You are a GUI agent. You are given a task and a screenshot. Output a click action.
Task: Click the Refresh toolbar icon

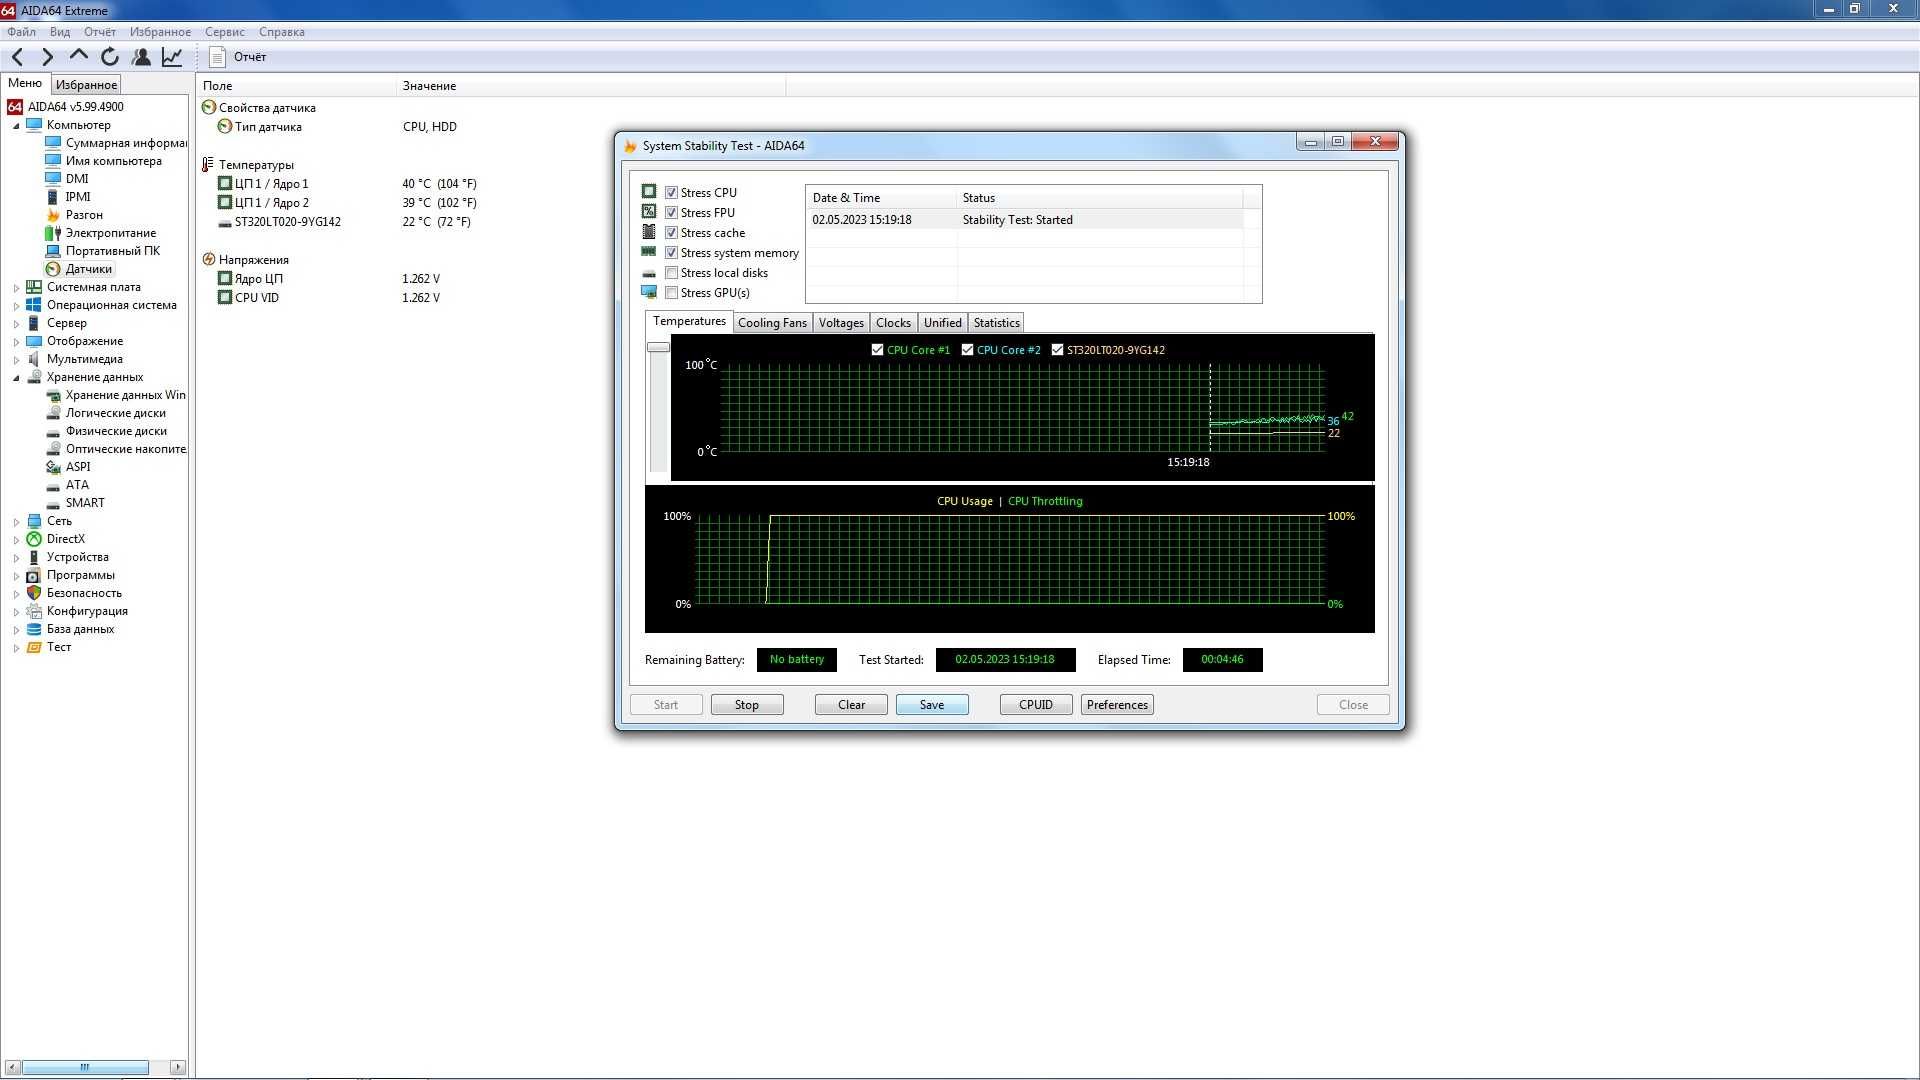pos(110,57)
